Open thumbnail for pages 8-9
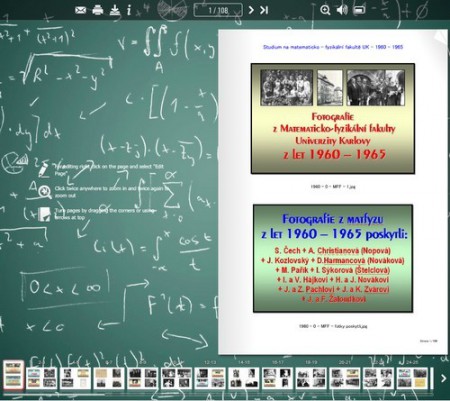Image resolution: width=450 pixels, height=401 pixels. [142, 378]
